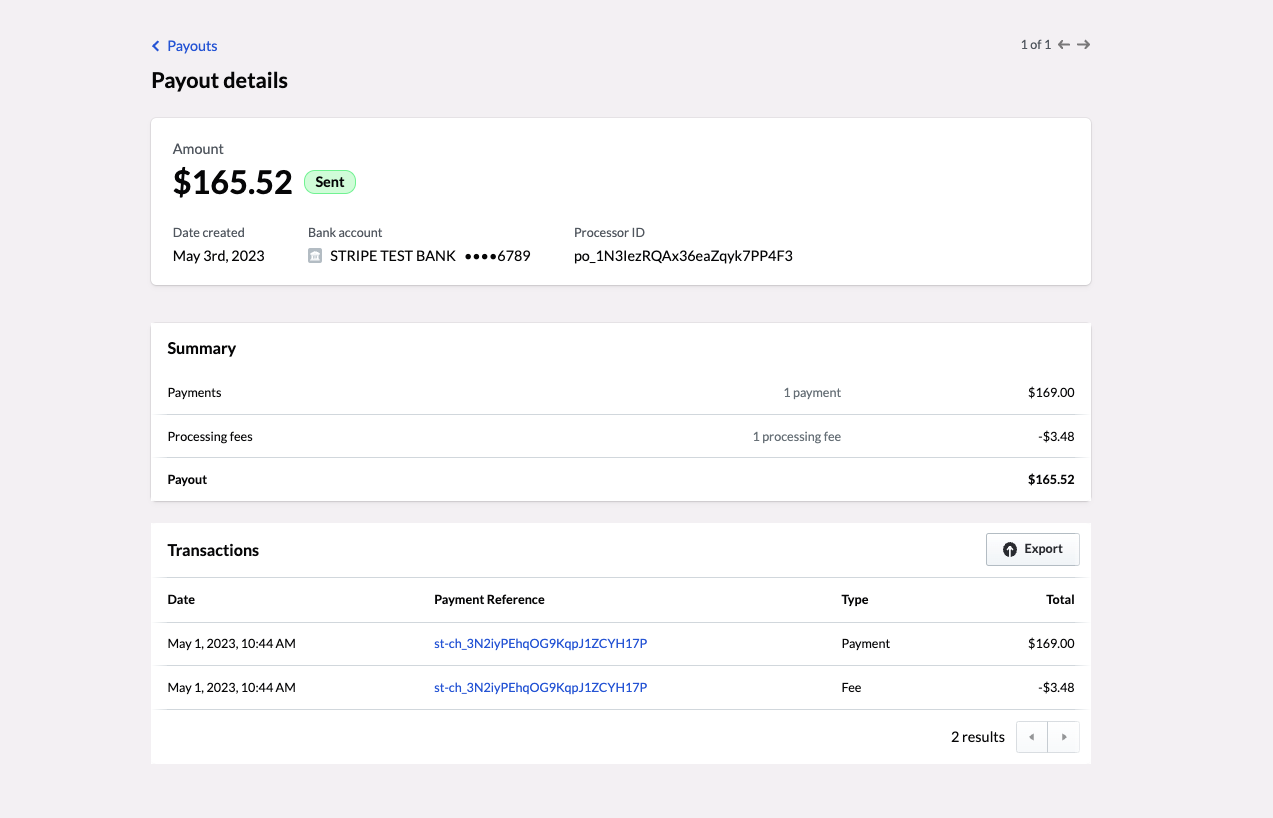Screen dimensions: 1273x818
Task: Select the Processor ID value po_1N3IezRQAx36eaZqyk7PP4F3
Action: click(683, 255)
